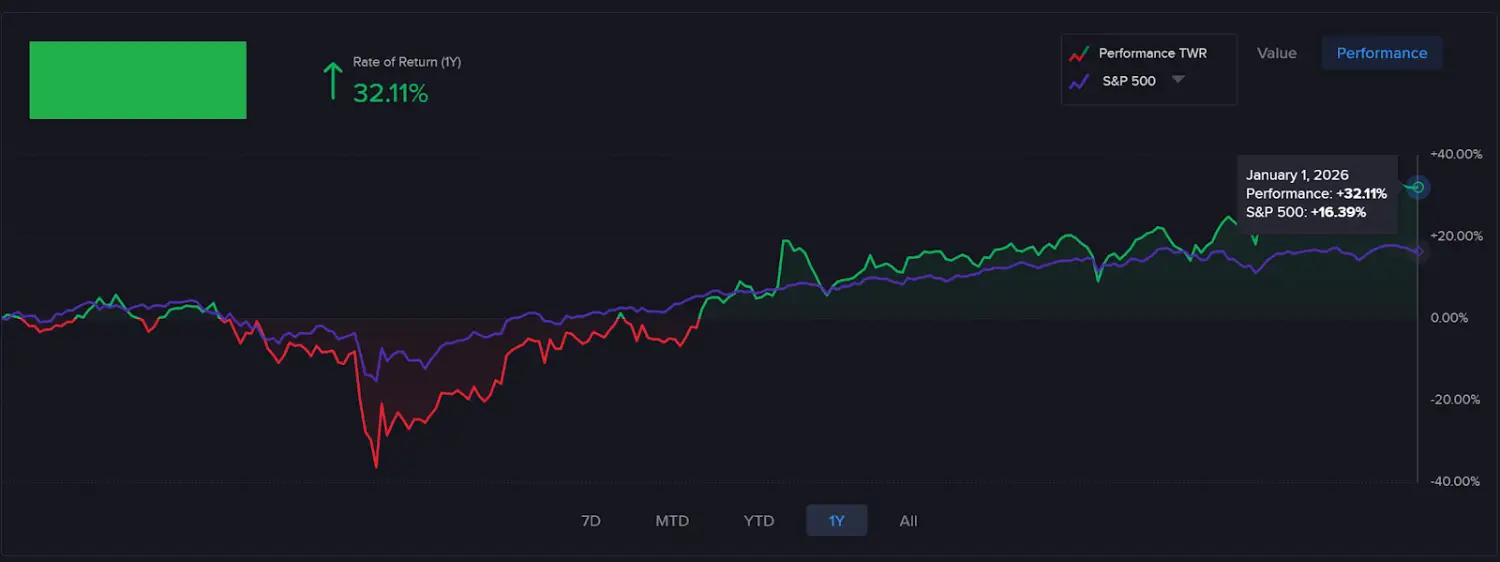Switch chart to Value view

coord(1276,53)
